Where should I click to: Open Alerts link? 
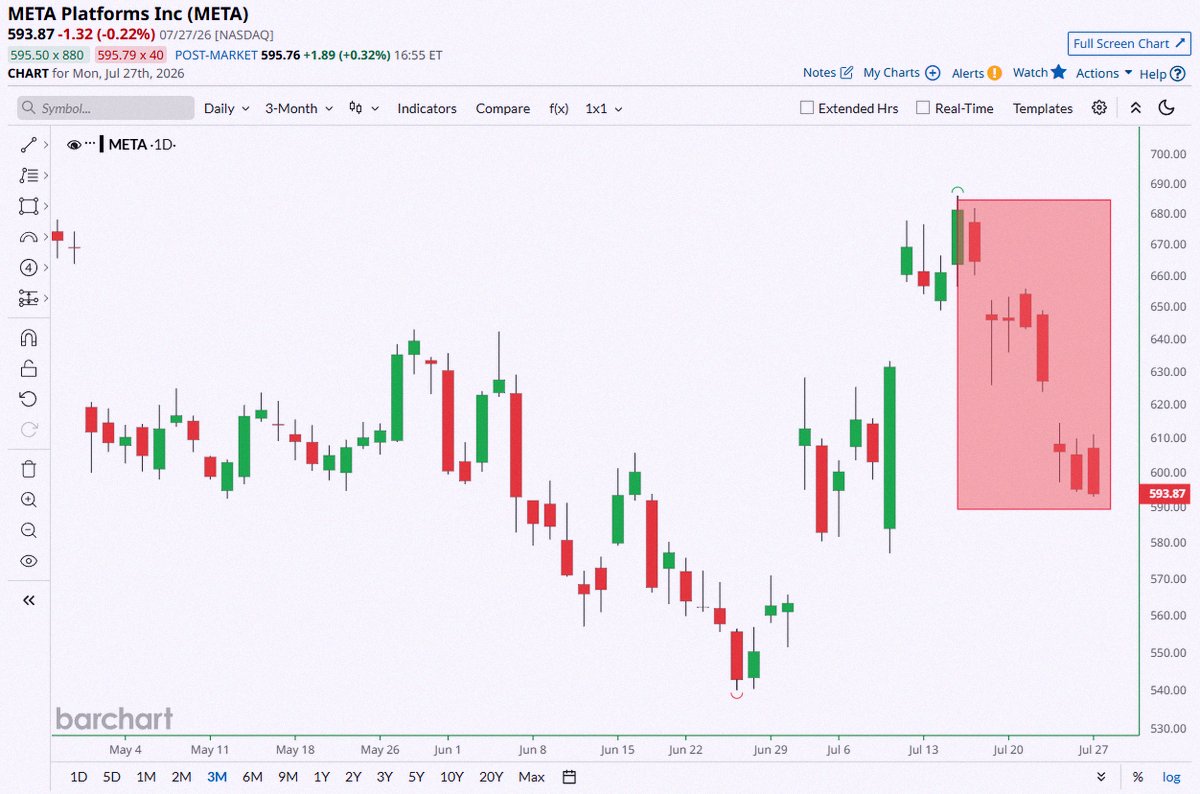click(976, 73)
